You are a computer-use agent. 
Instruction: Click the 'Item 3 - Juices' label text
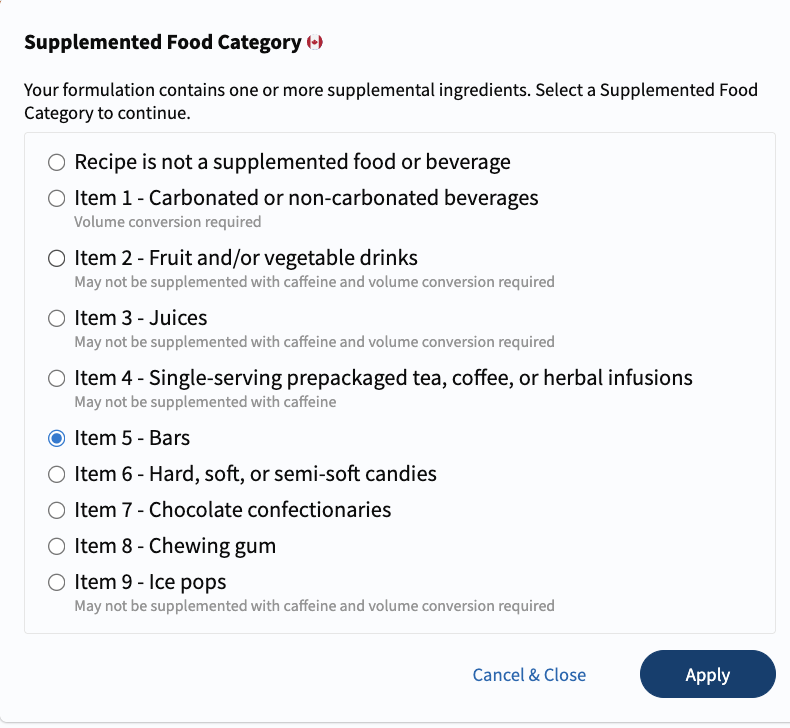click(141, 318)
